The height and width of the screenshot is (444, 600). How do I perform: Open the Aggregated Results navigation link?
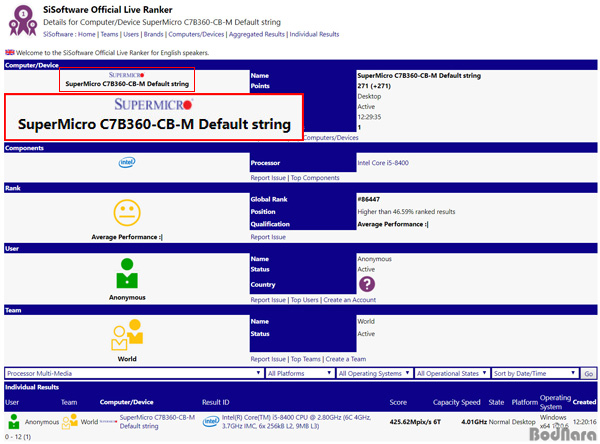click(257, 34)
